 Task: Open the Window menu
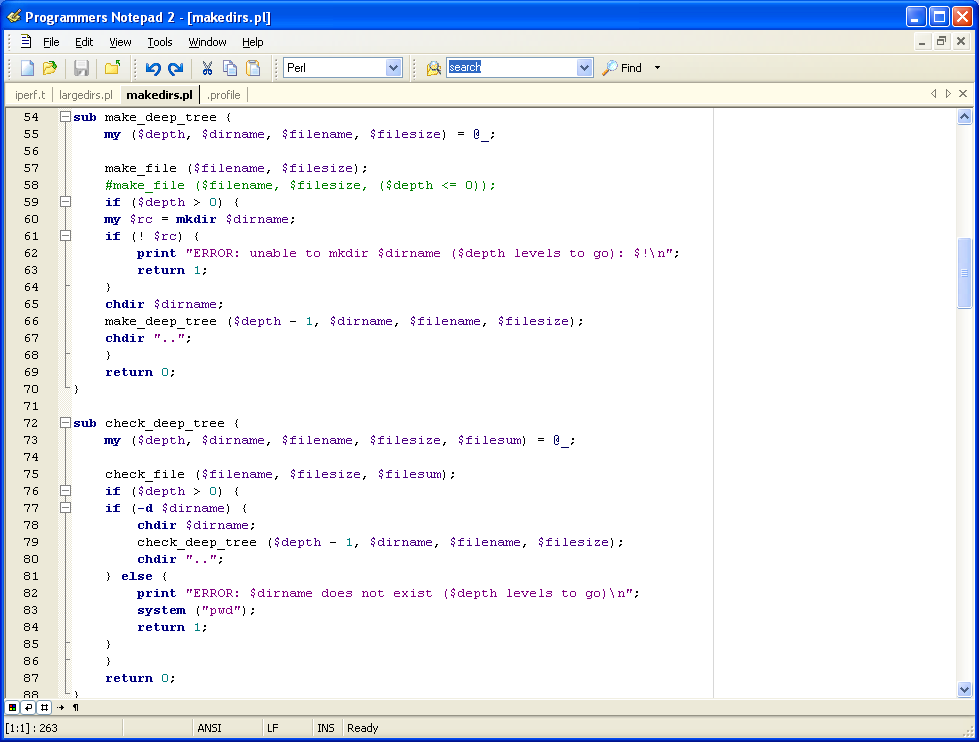pyautogui.click(x=207, y=42)
